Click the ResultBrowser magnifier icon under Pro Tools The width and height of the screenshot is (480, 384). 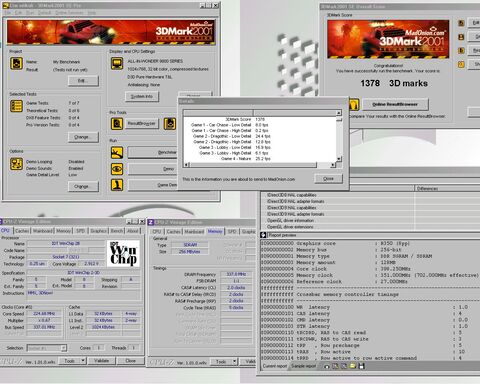(117, 124)
